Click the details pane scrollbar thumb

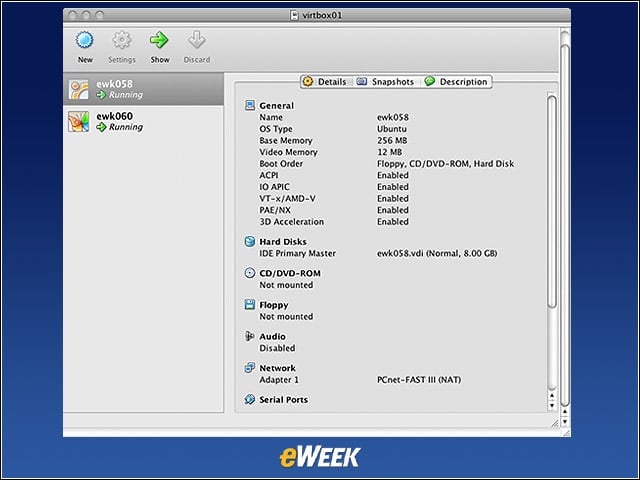tap(552, 202)
